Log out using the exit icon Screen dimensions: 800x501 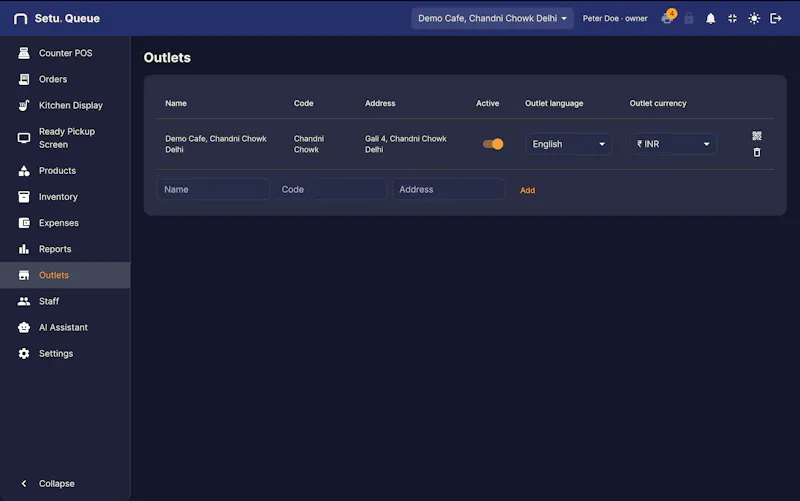click(776, 18)
